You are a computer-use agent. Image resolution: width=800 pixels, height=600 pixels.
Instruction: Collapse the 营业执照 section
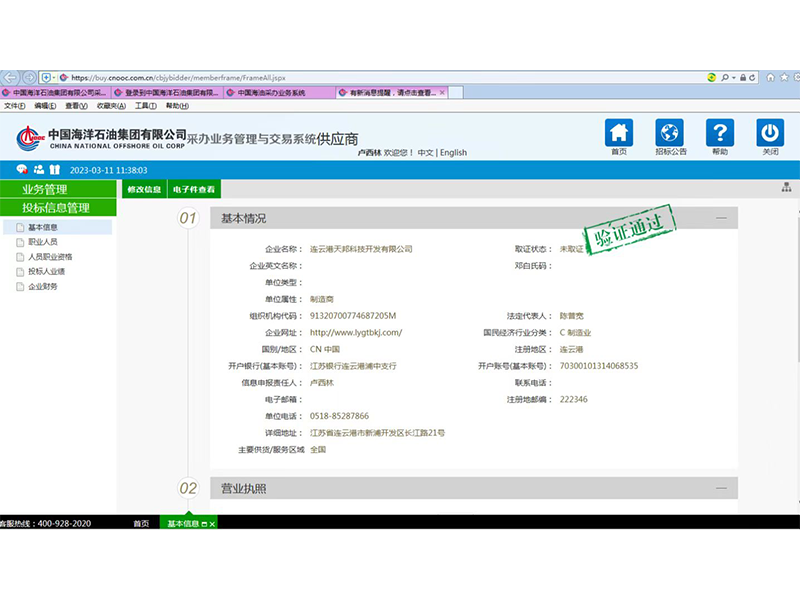(720, 488)
